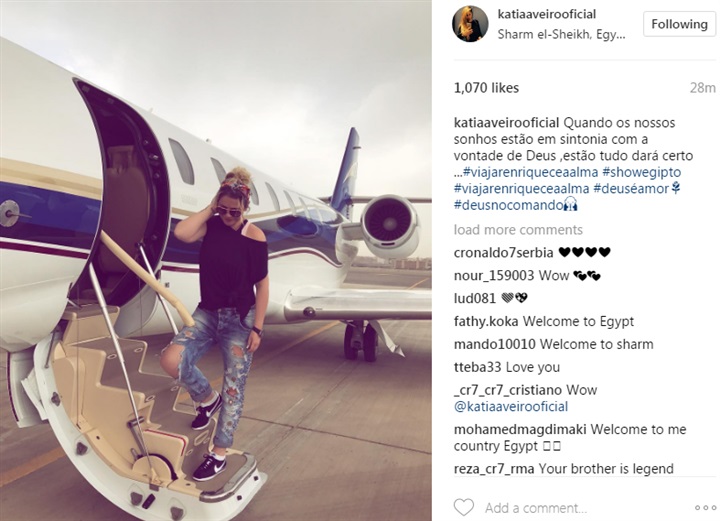Expand load more comments
The height and width of the screenshot is (521, 720).
click(518, 230)
